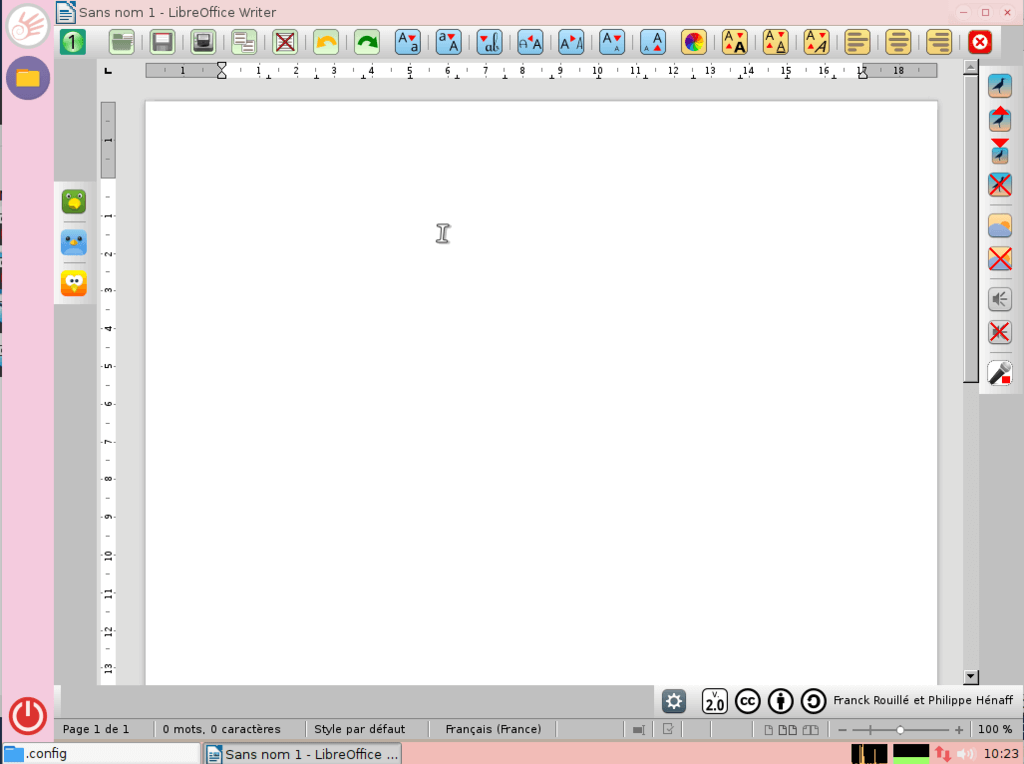Screen dimensions: 1024x764
Task: Undo the last action
Action: 325,42
